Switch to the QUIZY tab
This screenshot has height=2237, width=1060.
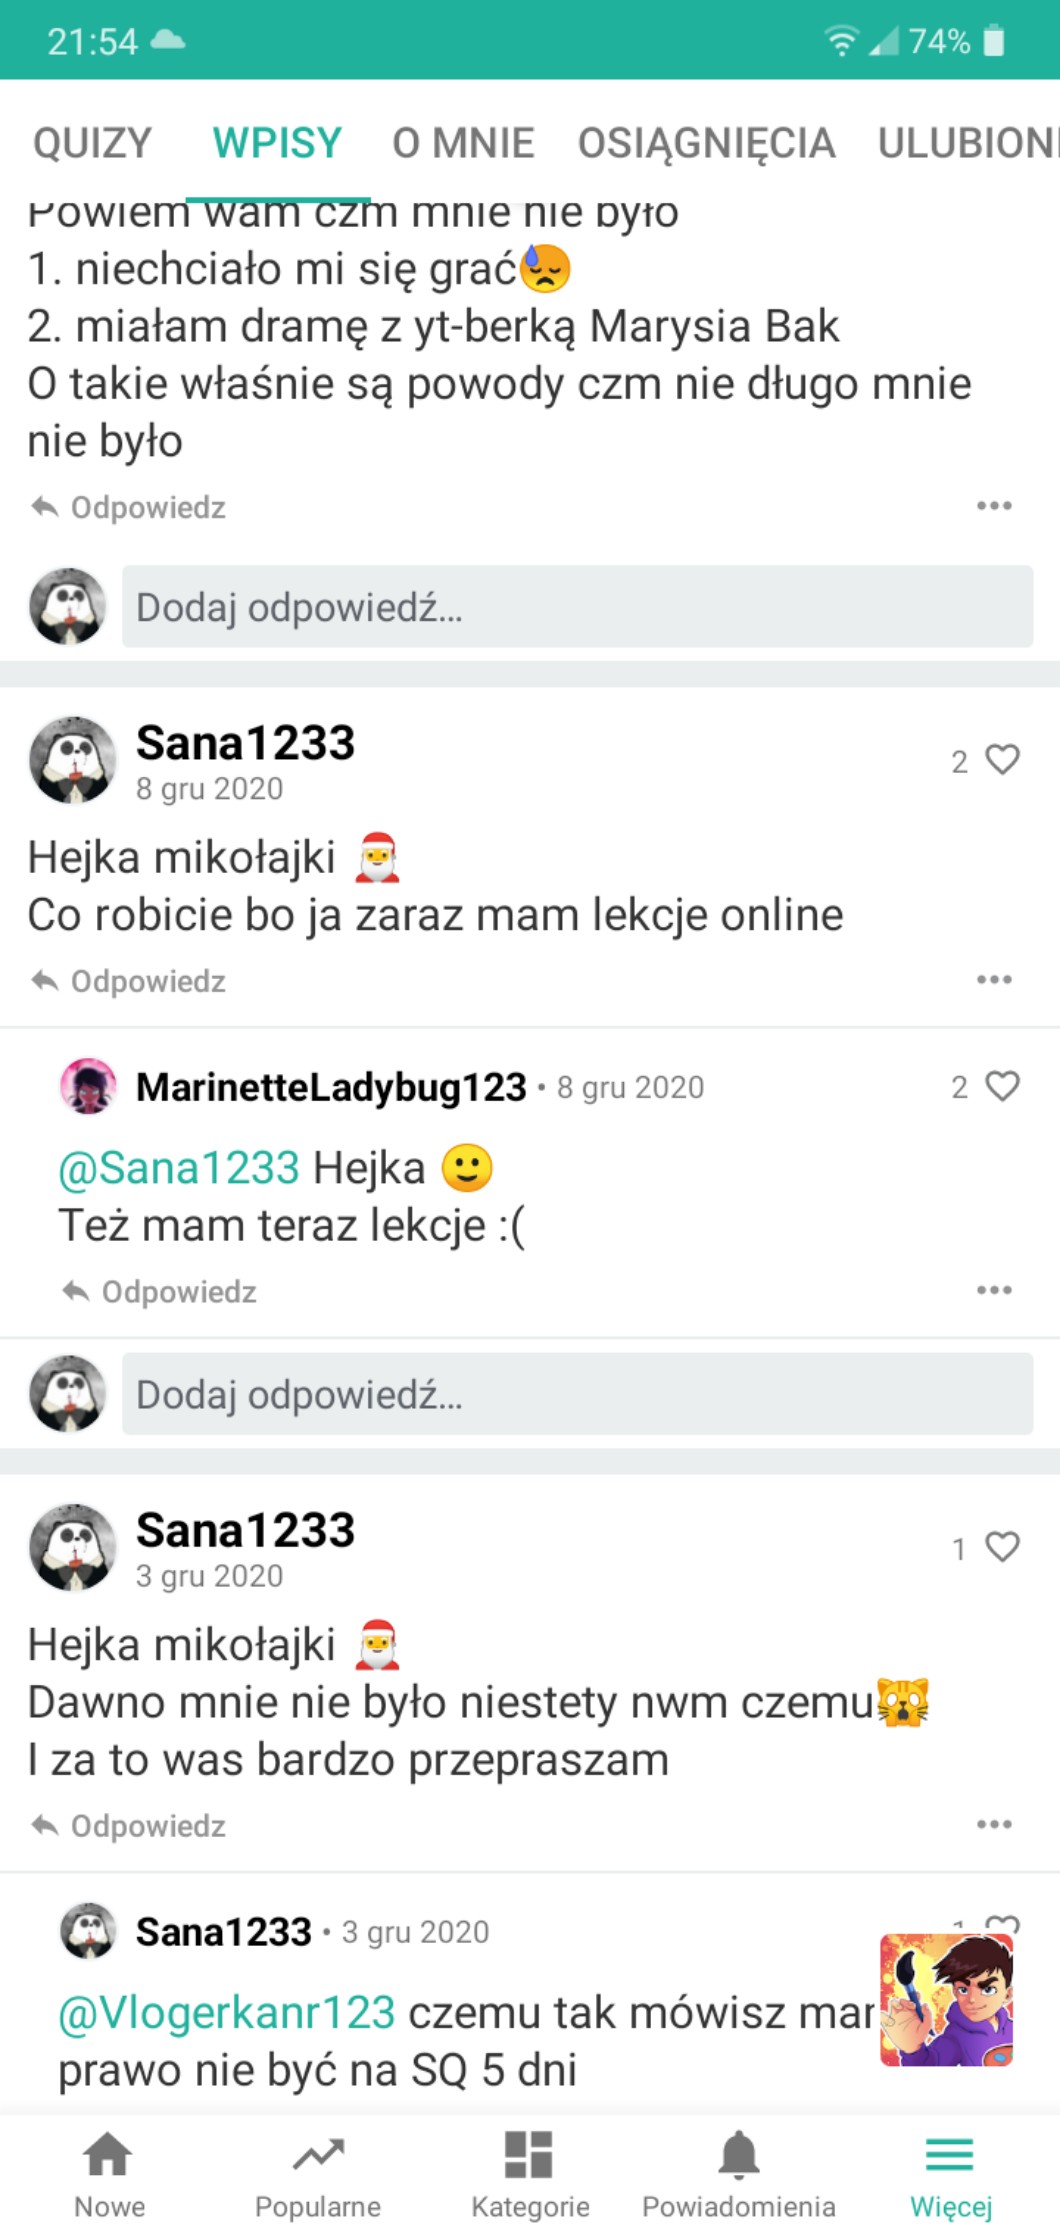pyautogui.click(x=92, y=143)
